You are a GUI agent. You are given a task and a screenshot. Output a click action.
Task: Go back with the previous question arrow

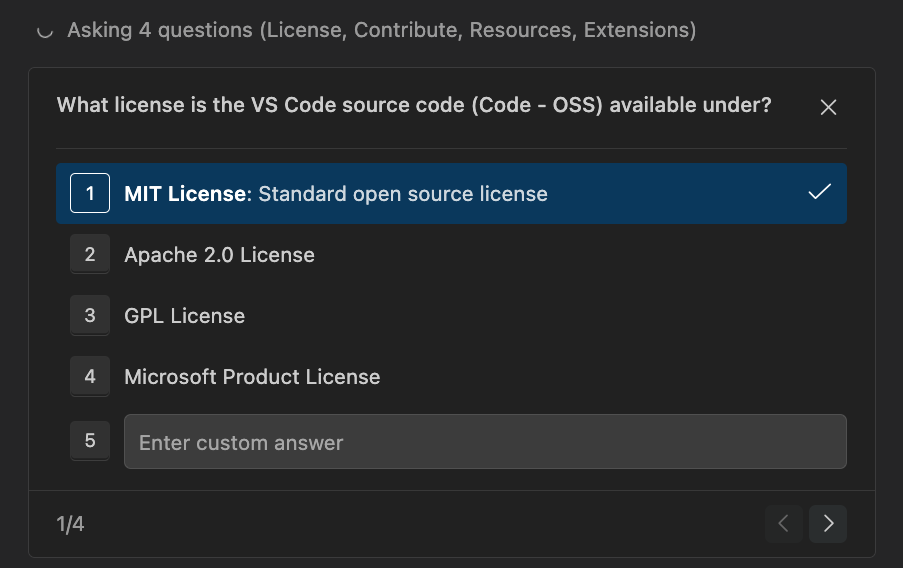[x=784, y=523]
